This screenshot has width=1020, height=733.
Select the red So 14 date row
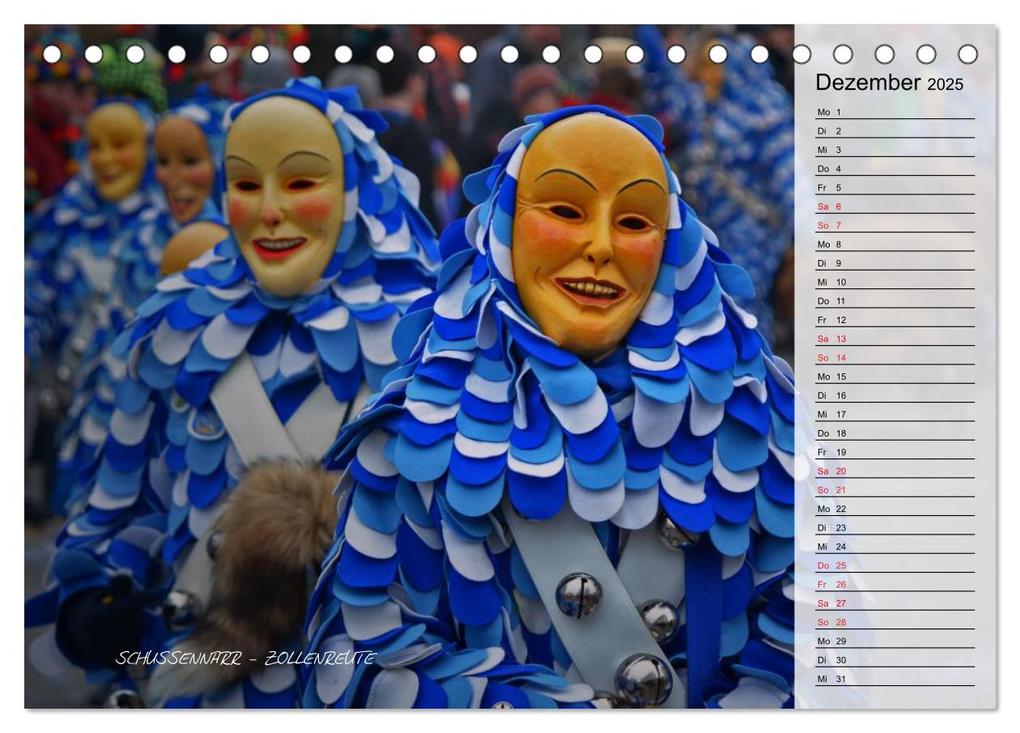tap(893, 357)
